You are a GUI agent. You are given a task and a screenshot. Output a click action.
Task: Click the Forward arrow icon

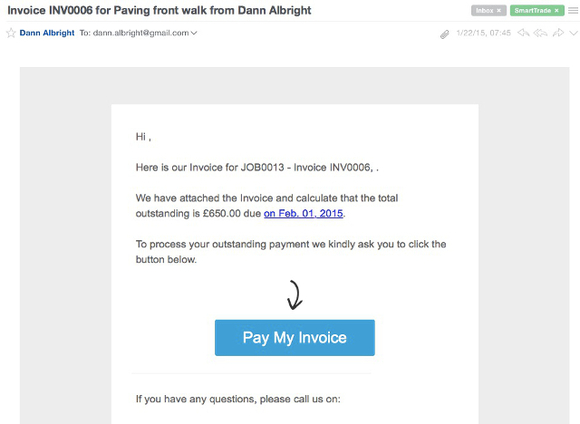(558, 33)
